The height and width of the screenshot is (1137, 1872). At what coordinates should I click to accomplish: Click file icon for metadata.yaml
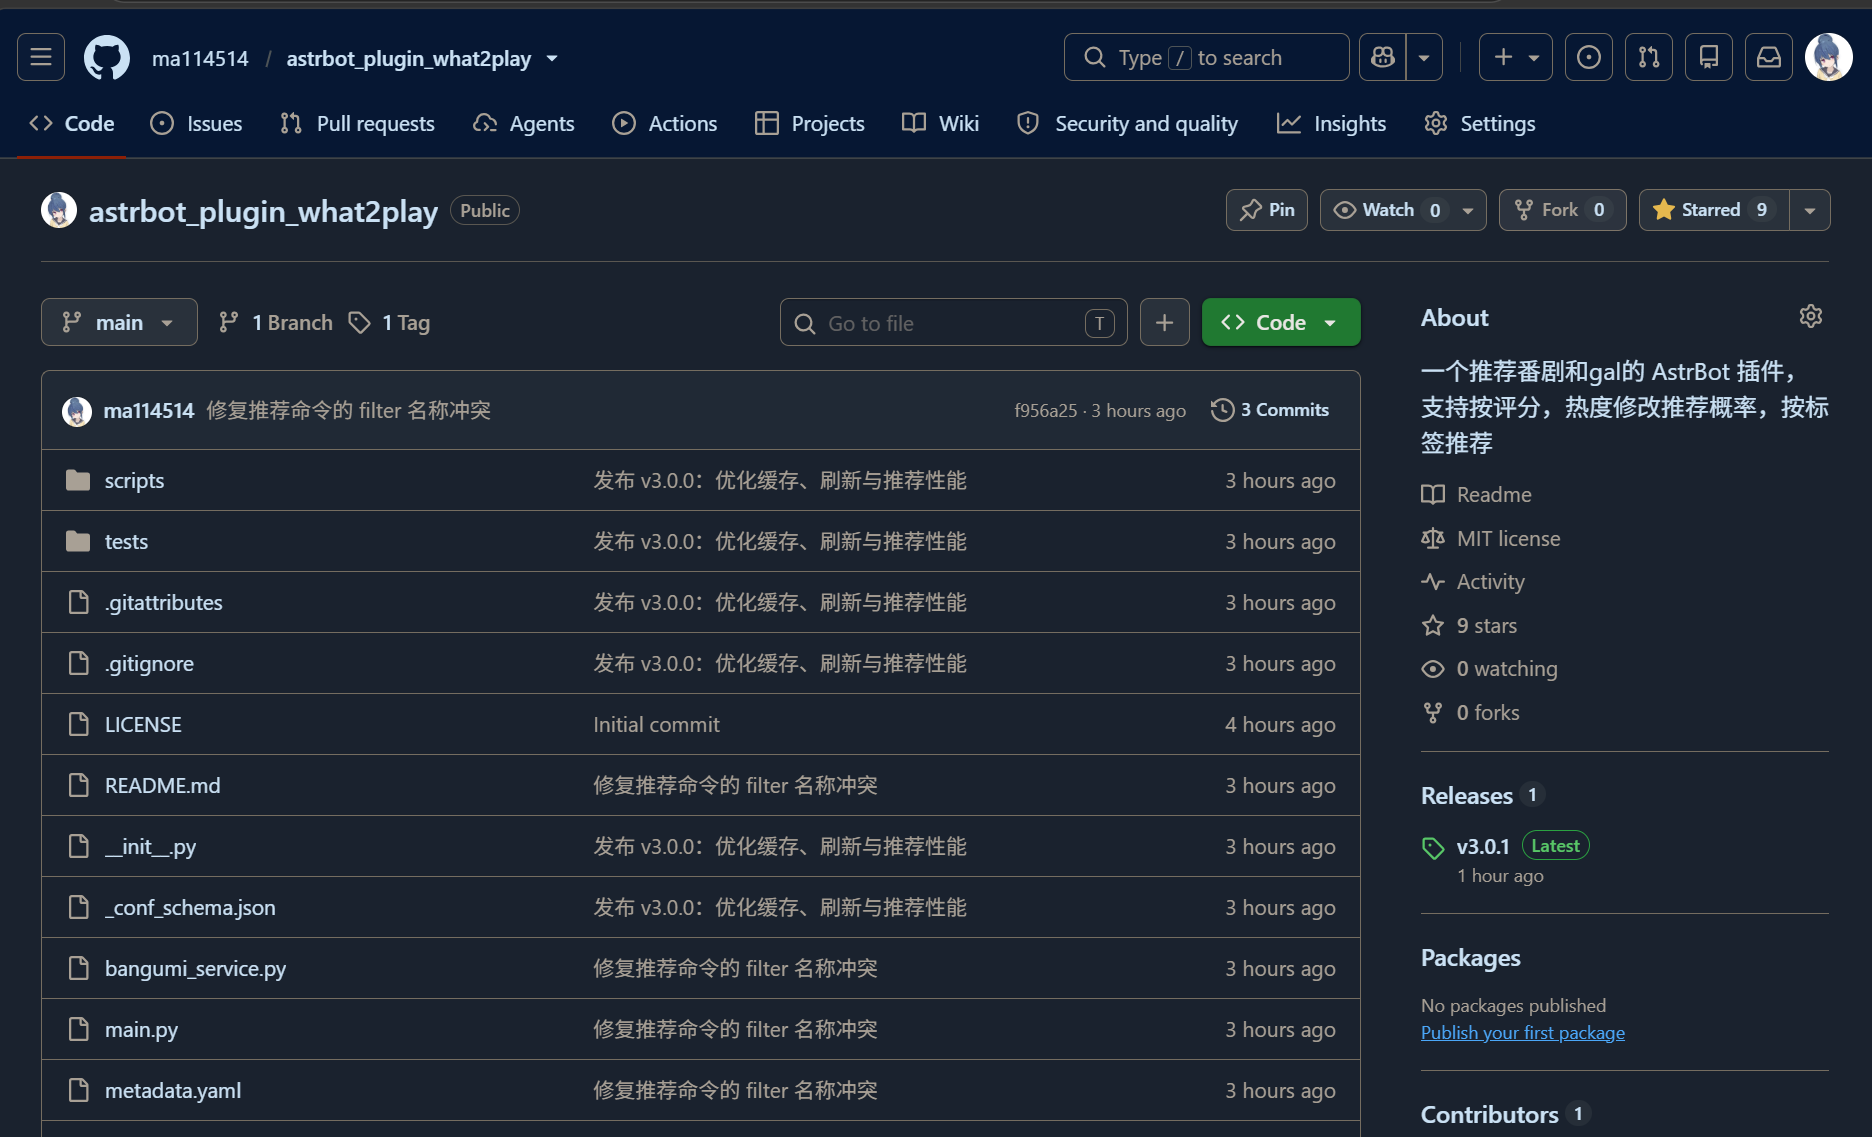pos(78,1090)
